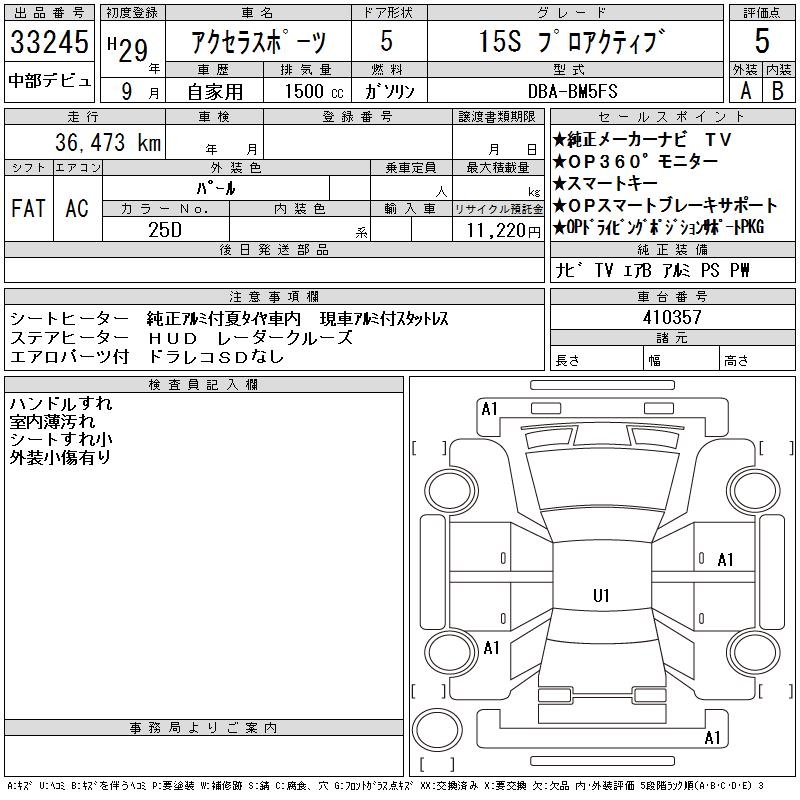Select shift type FAT
Screen dimensions: 800x800
(x=29, y=208)
